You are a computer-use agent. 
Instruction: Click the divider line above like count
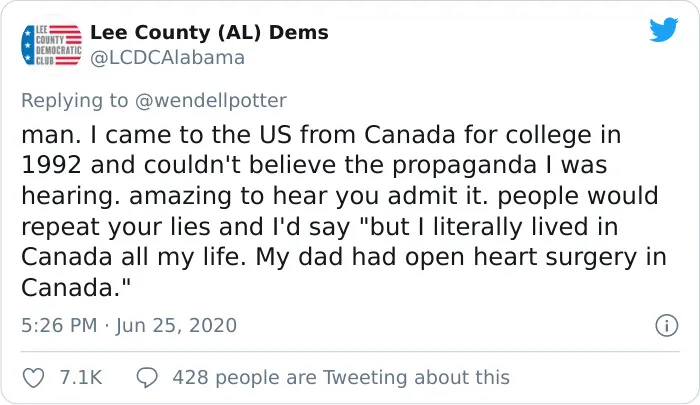[350, 352]
